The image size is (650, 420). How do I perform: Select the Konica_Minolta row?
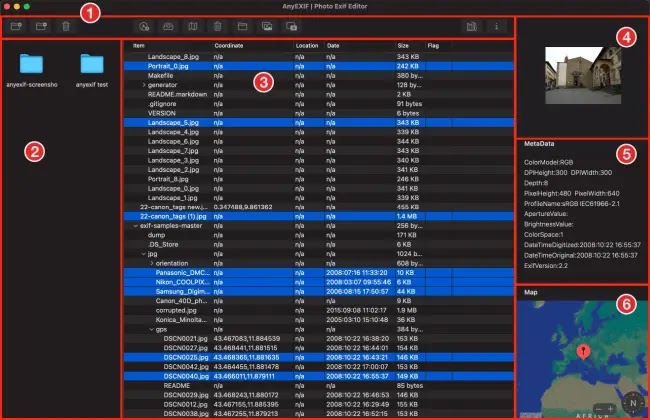click(318, 320)
